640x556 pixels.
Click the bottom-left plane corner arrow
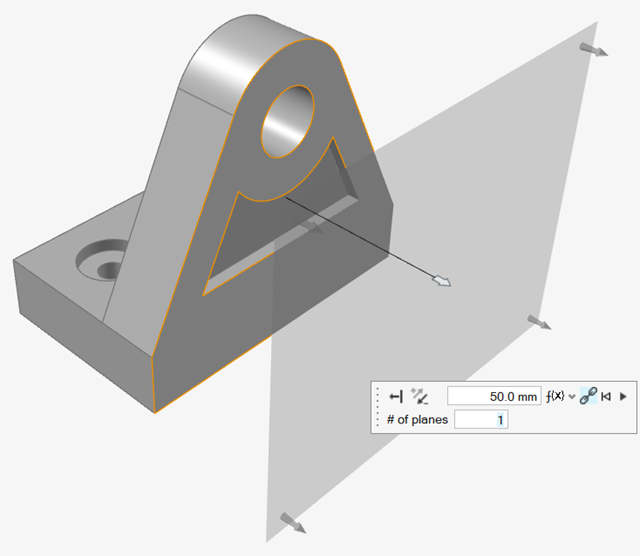[293, 523]
